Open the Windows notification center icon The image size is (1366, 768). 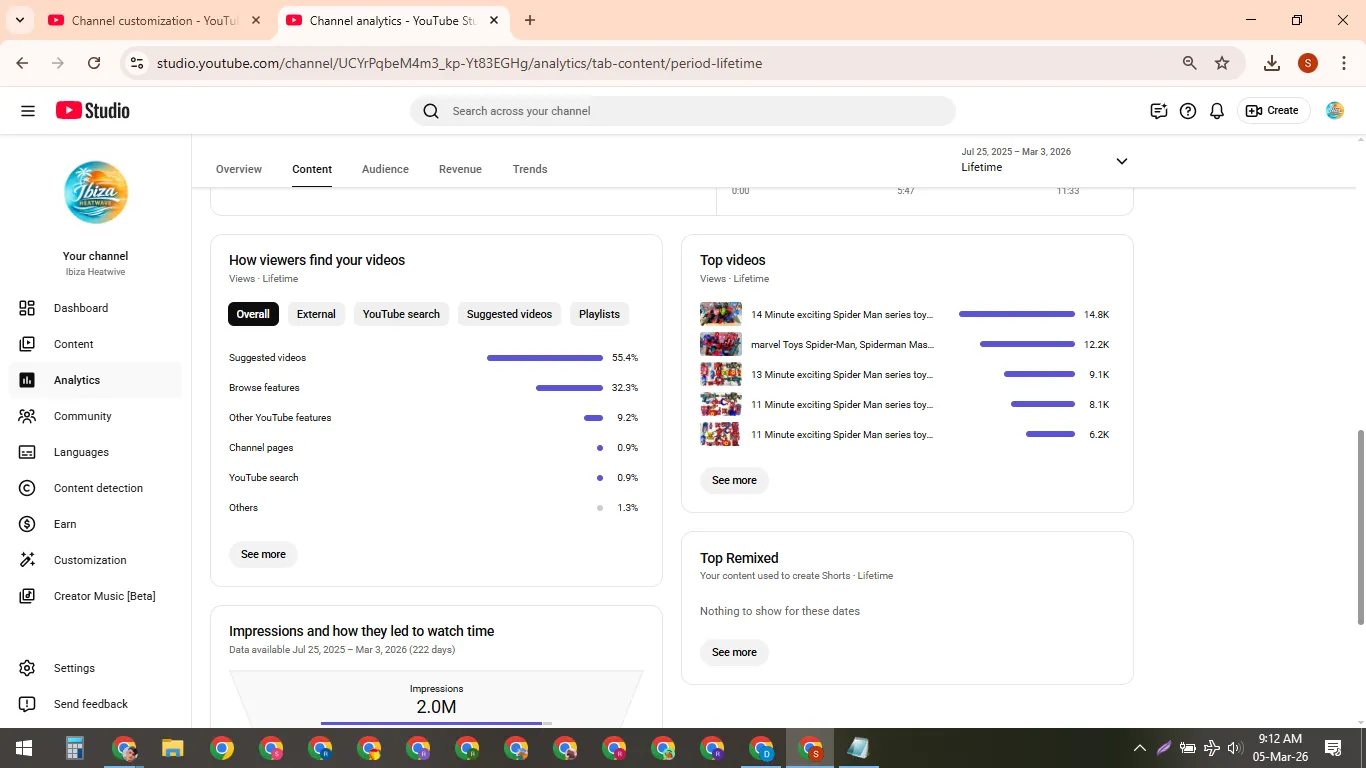tap(1333, 748)
